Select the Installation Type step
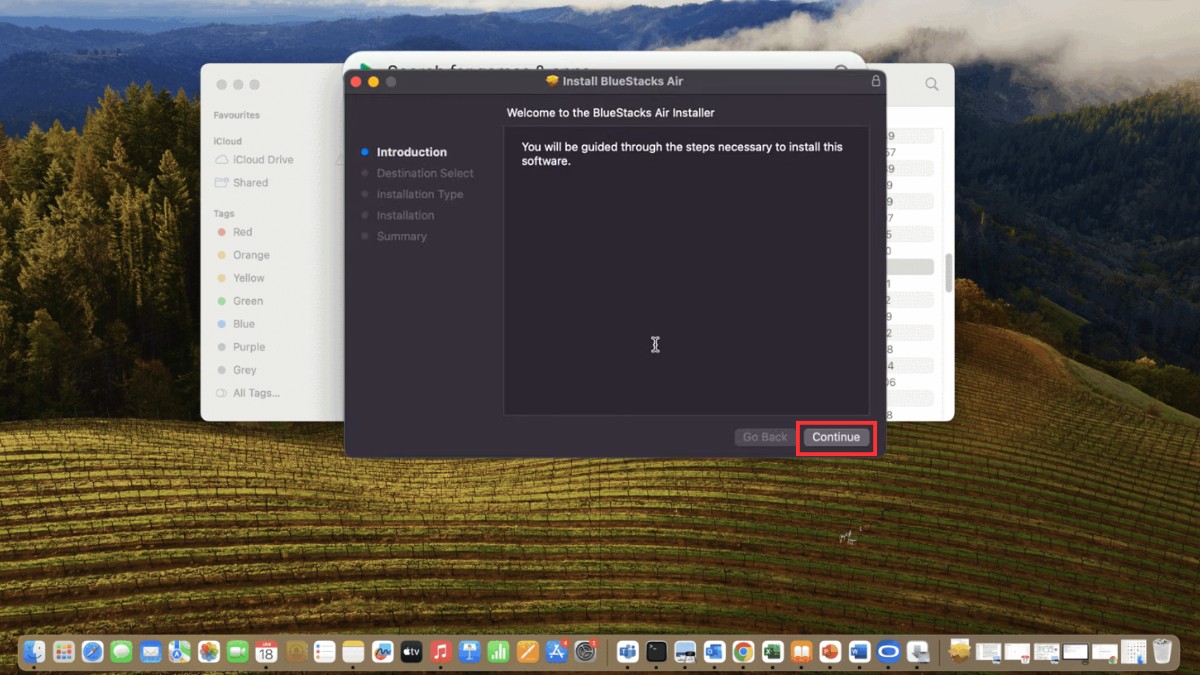The height and width of the screenshot is (675, 1200). (420, 194)
